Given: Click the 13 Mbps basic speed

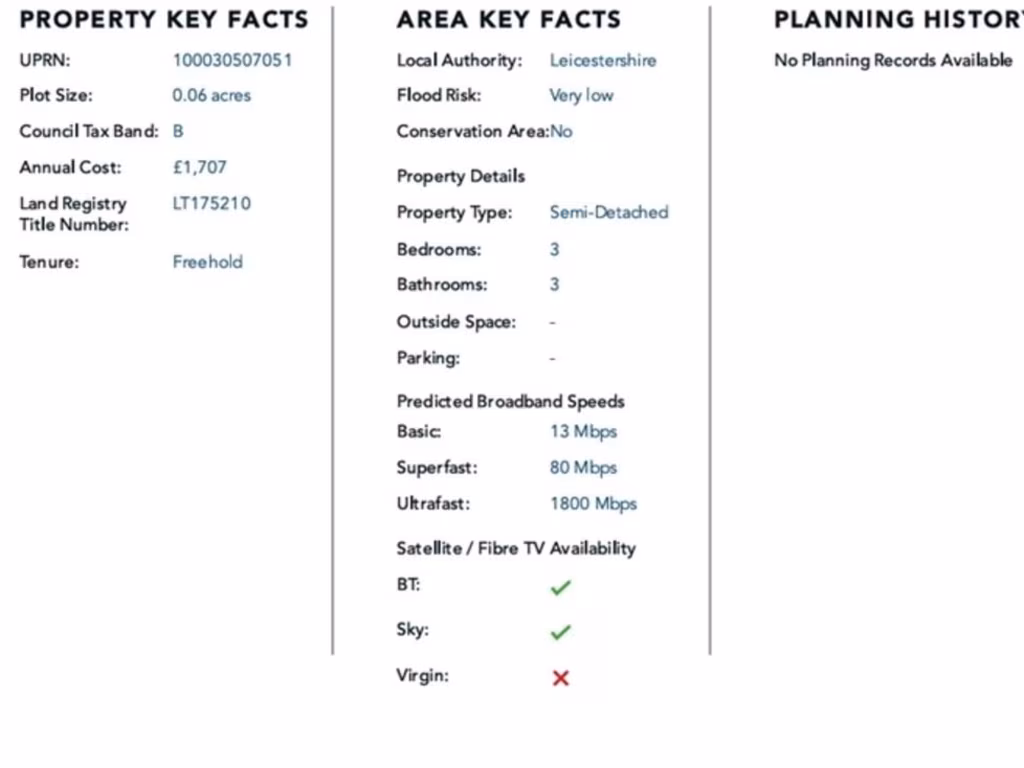Looking at the screenshot, I should (583, 432).
